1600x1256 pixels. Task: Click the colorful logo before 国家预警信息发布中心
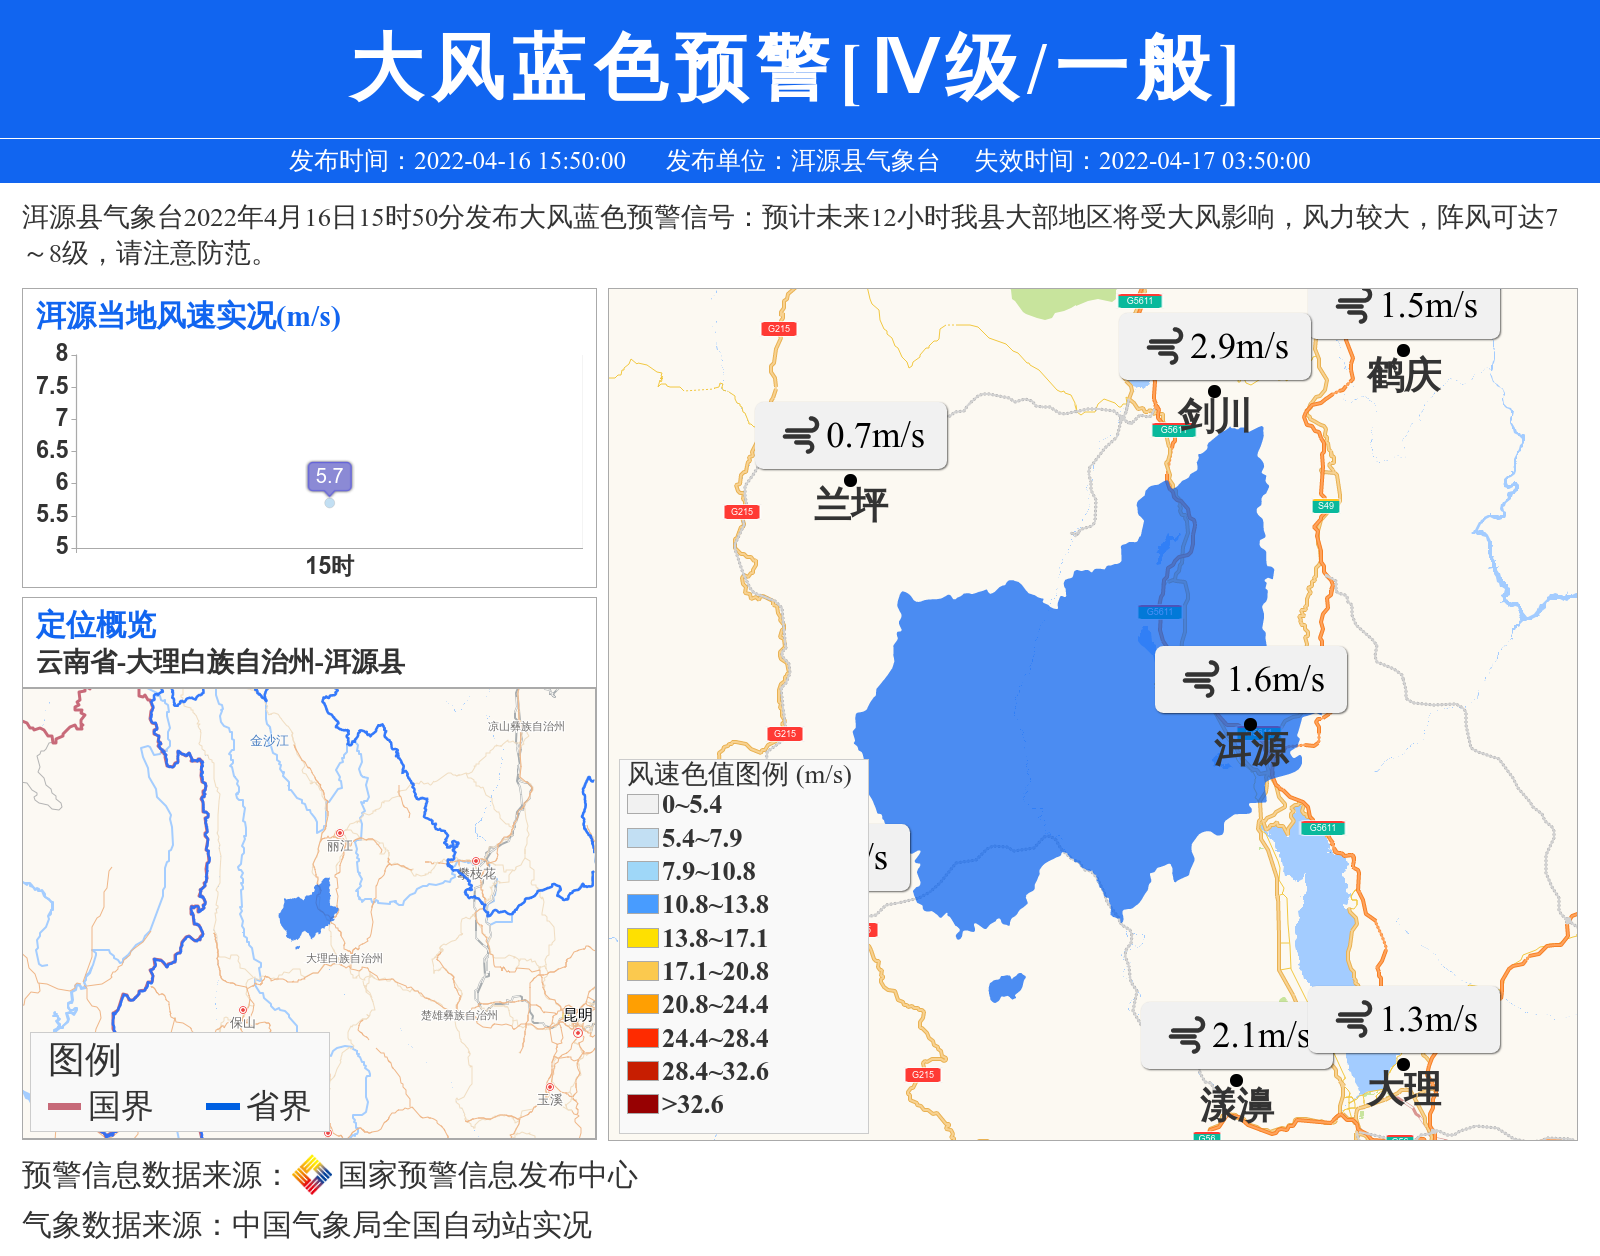point(312,1175)
